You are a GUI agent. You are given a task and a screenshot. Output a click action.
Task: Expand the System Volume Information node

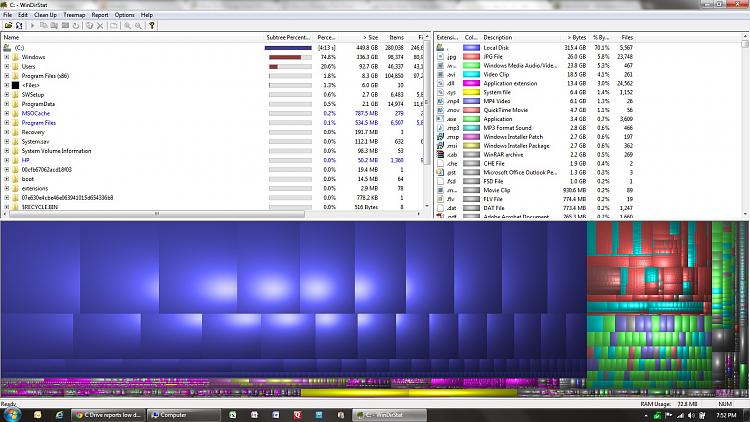(x=7, y=151)
